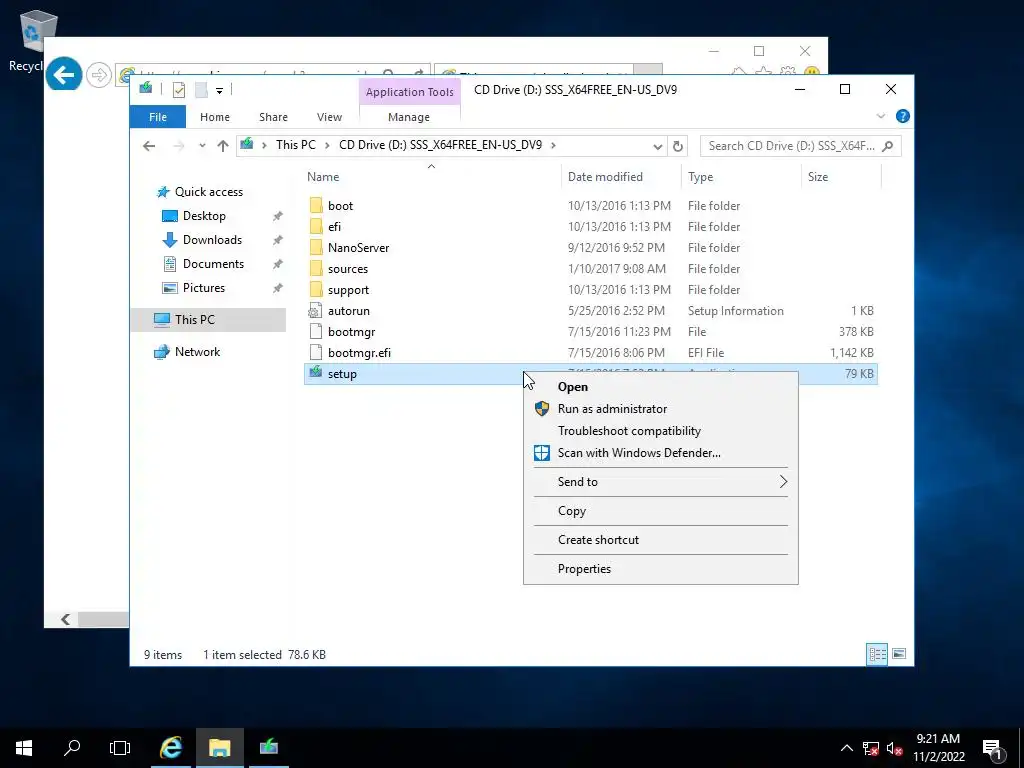
Task: Open taskbar search magnifier
Action: click(x=72, y=748)
